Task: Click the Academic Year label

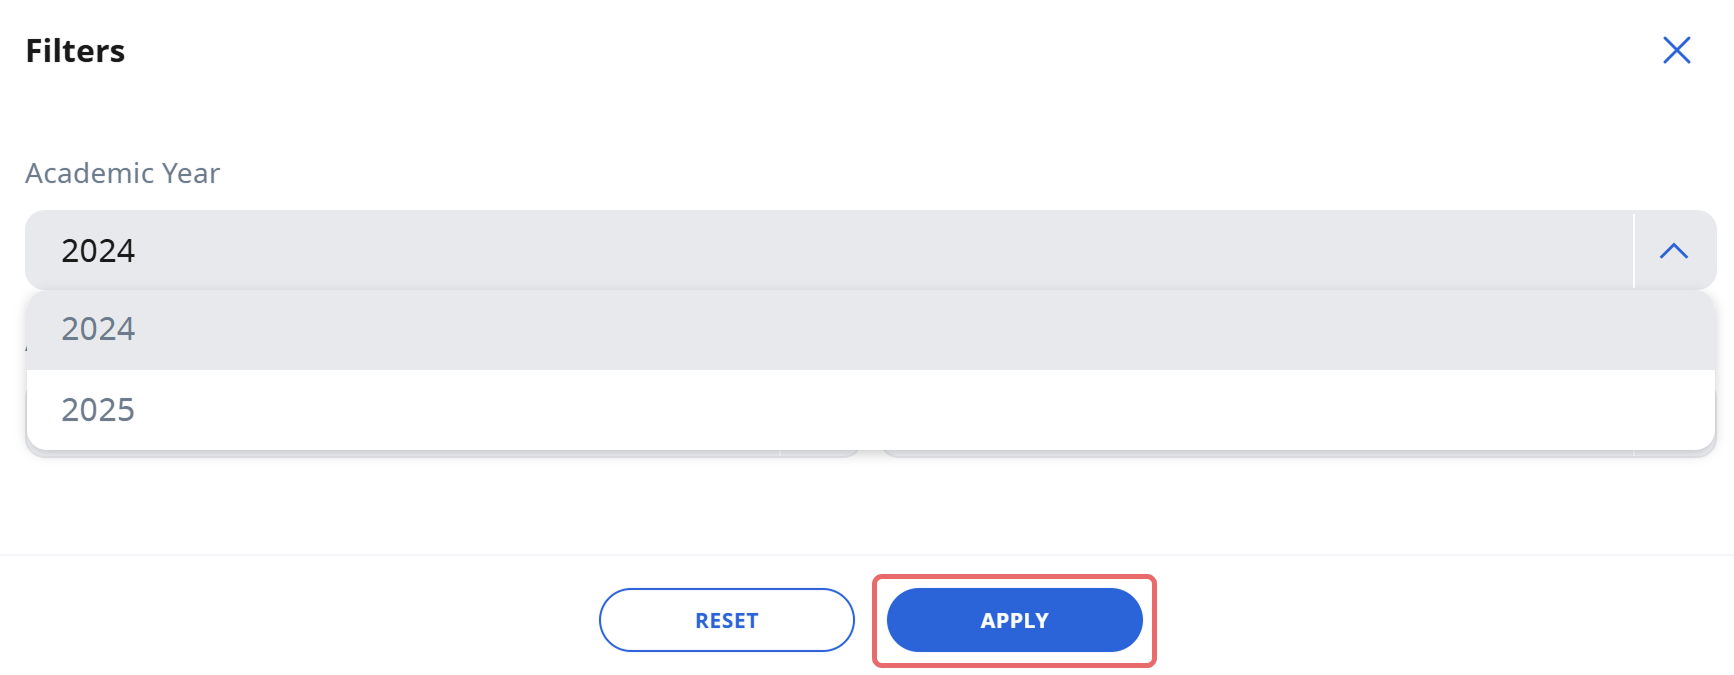Action: (122, 173)
